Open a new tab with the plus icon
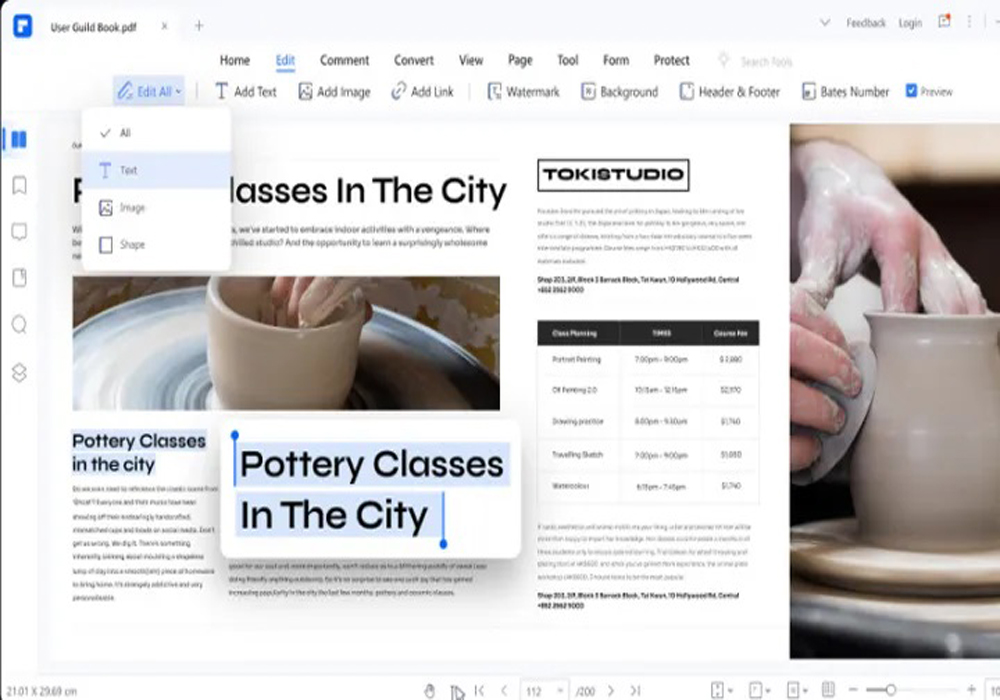Screen dimensions: 1000x700 pos(199,26)
